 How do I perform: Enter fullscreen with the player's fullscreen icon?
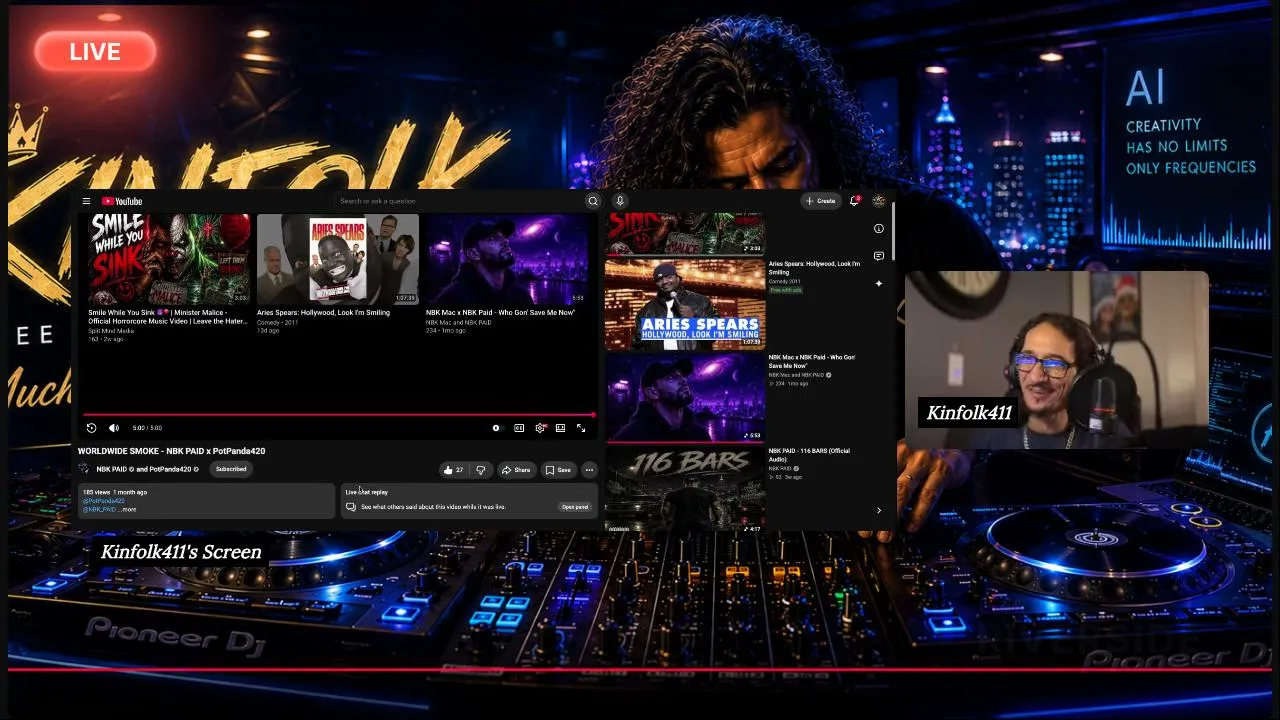[x=581, y=428]
